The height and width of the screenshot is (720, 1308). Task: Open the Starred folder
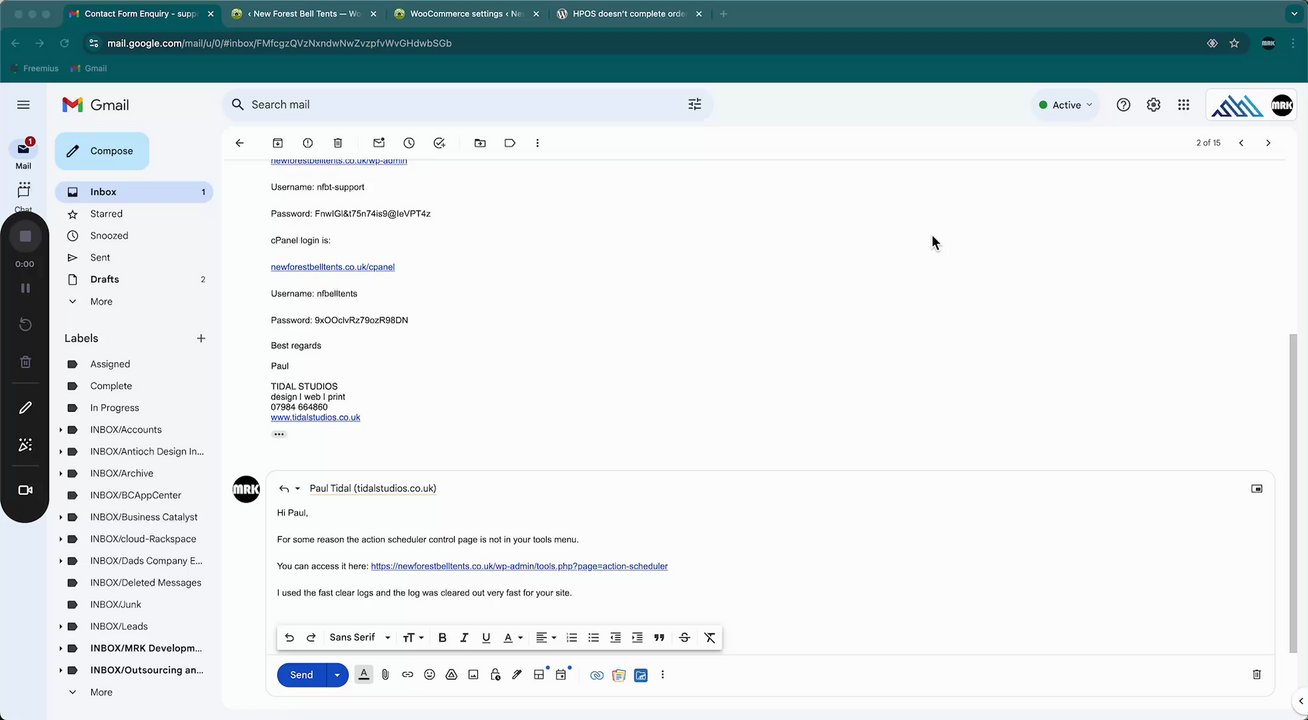click(x=134, y=214)
